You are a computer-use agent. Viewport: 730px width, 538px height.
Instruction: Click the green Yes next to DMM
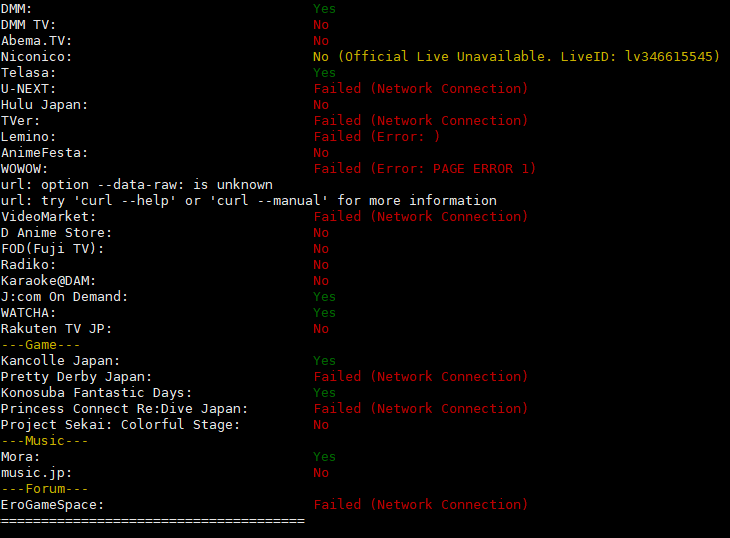click(x=324, y=9)
